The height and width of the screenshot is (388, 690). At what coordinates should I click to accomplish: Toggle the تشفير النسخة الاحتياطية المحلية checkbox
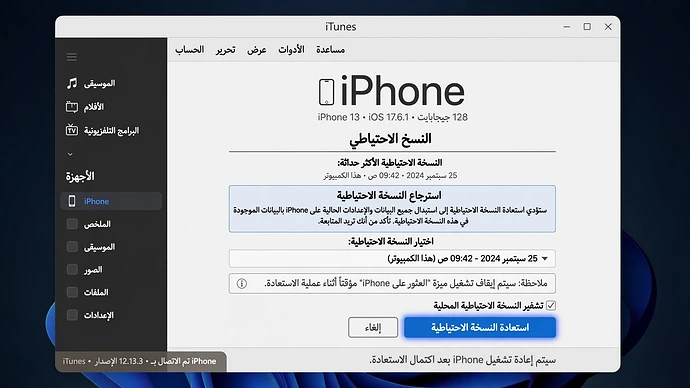click(x=551, y=305)
